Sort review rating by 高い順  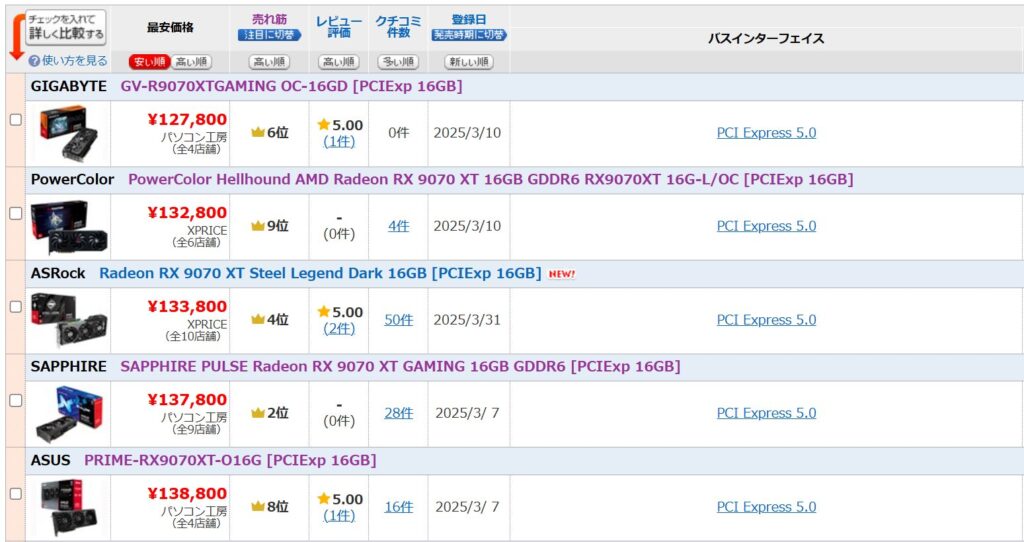339,62
